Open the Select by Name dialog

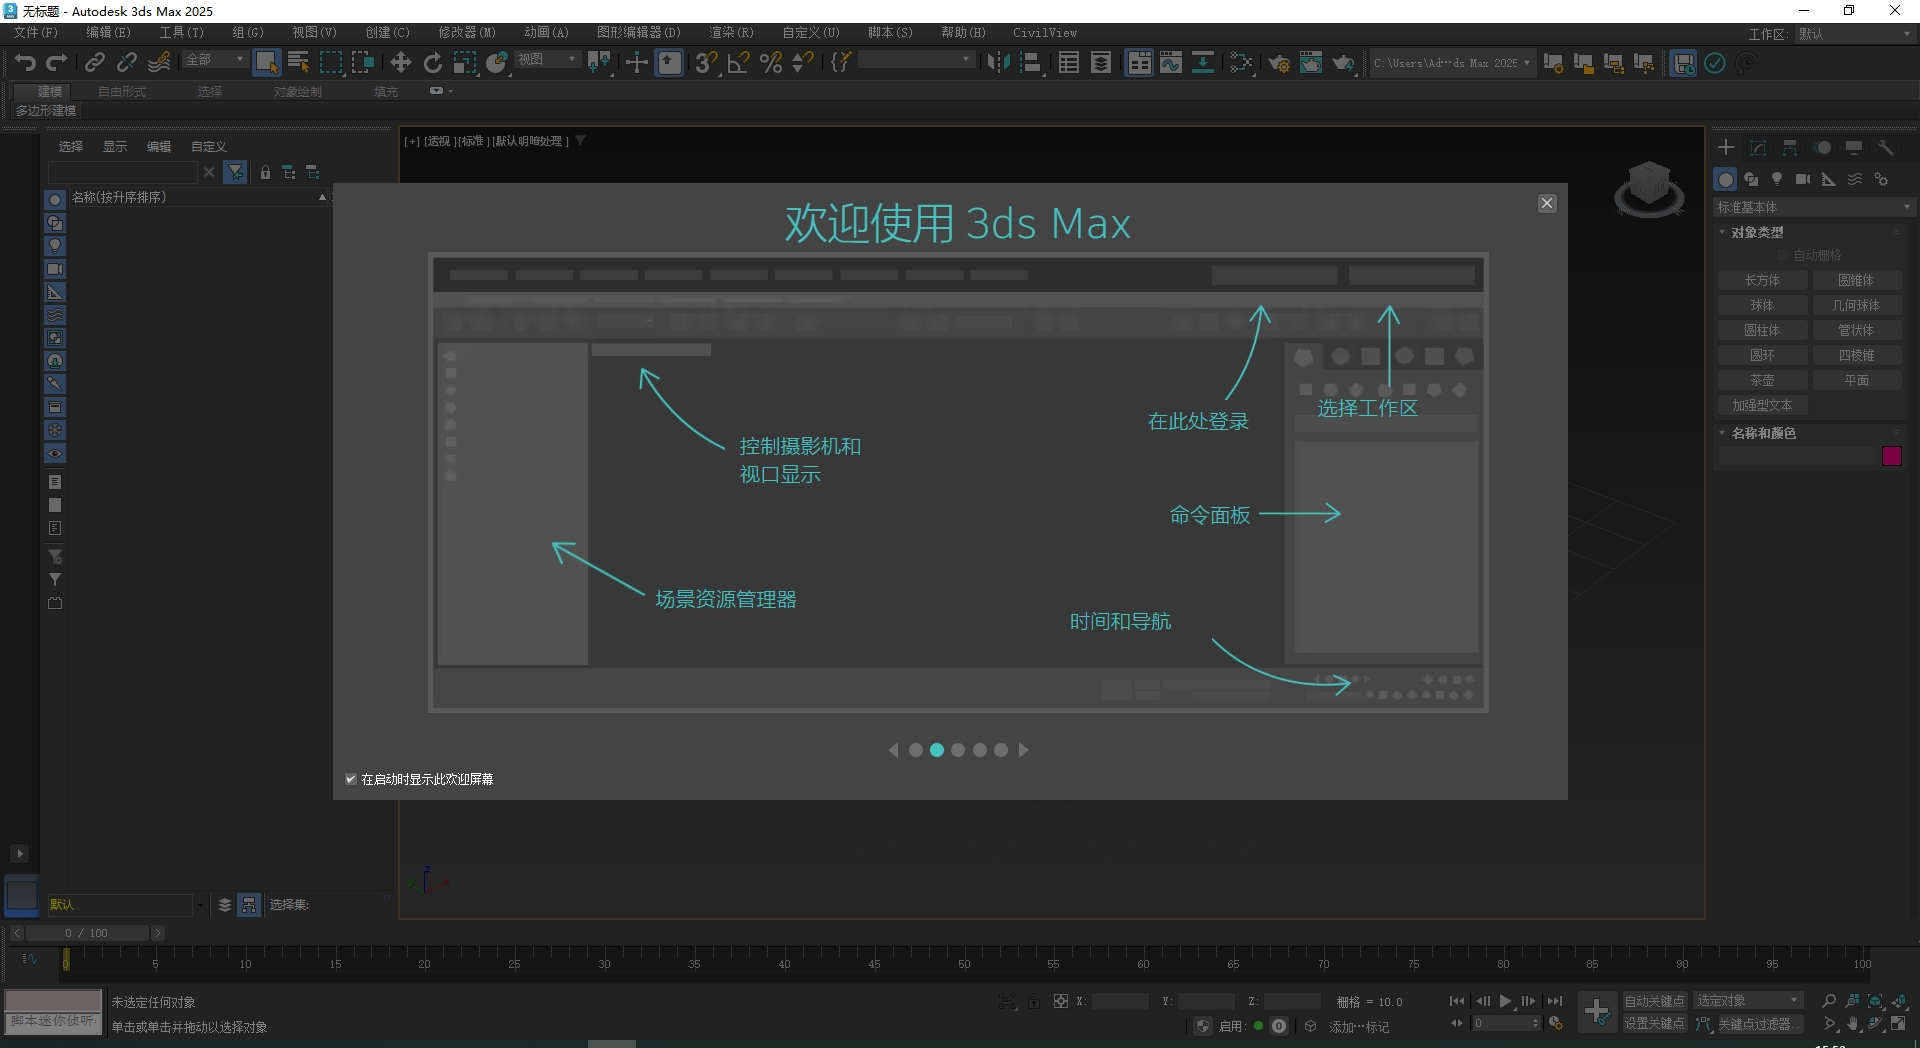[298, 62]
